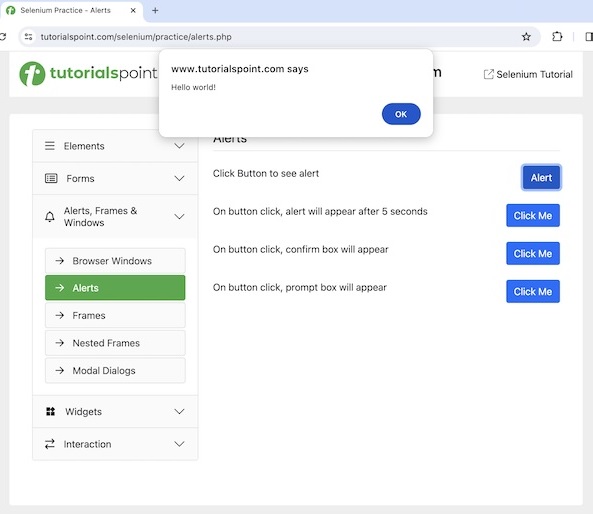Screen dimensions: 593x514
Task: Expand the Interaction section chevron
Action: click(x=179, y=444)
